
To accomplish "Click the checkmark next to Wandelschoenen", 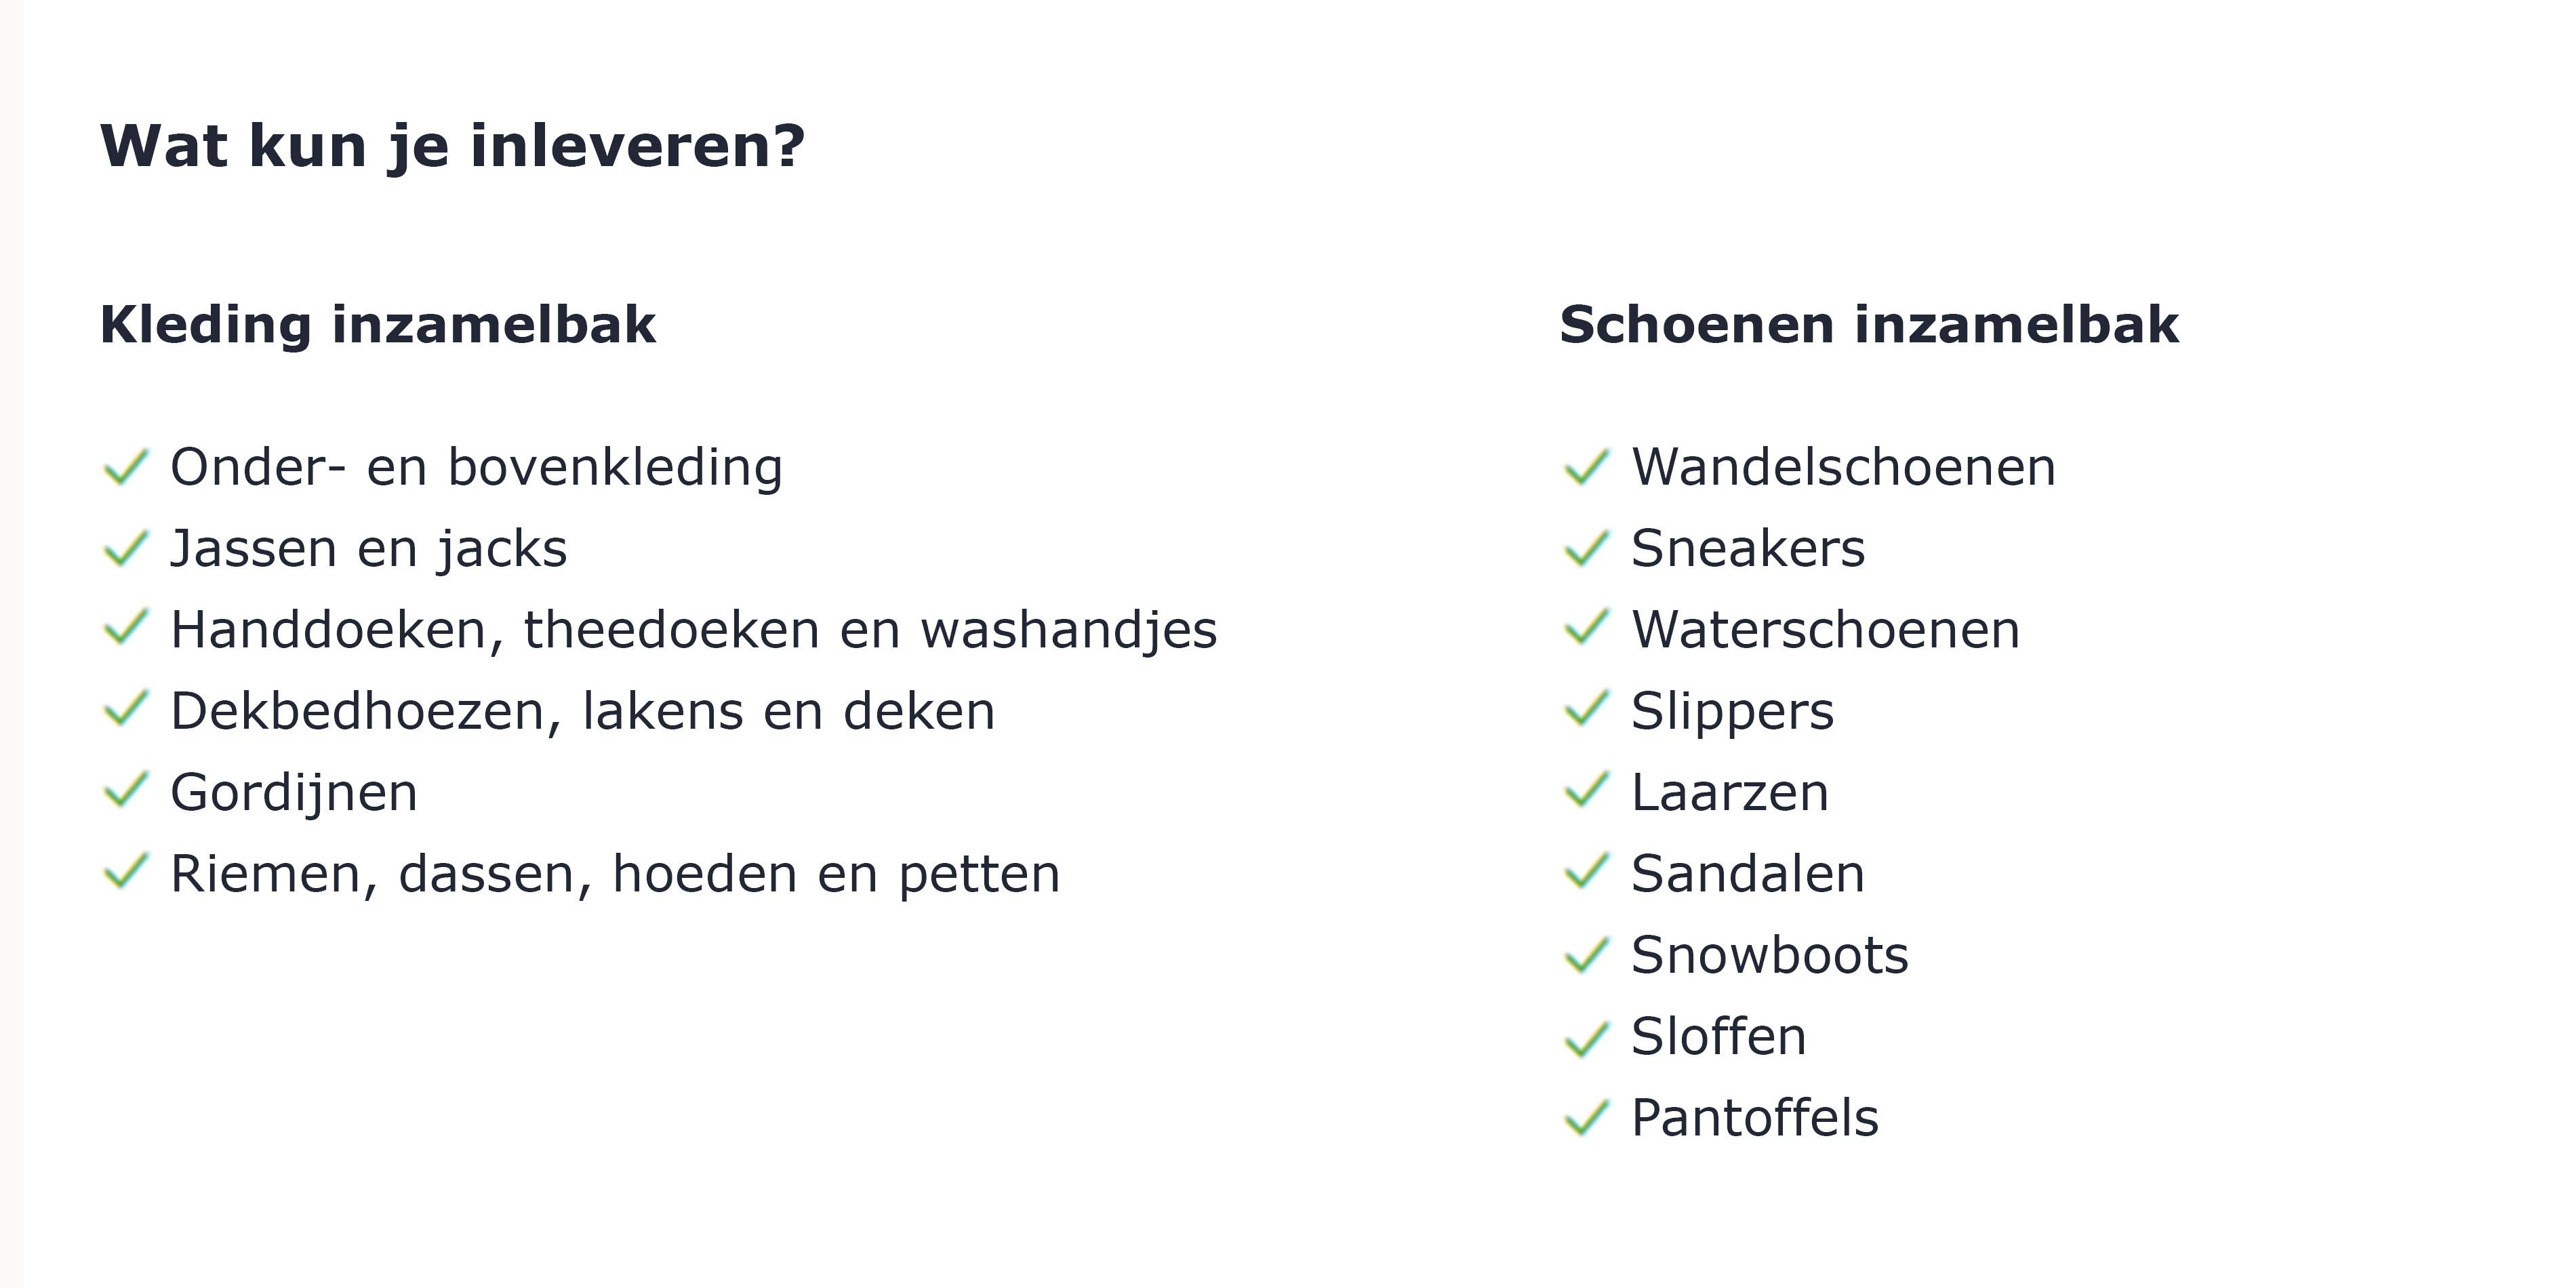I will tap(1586, 467).
